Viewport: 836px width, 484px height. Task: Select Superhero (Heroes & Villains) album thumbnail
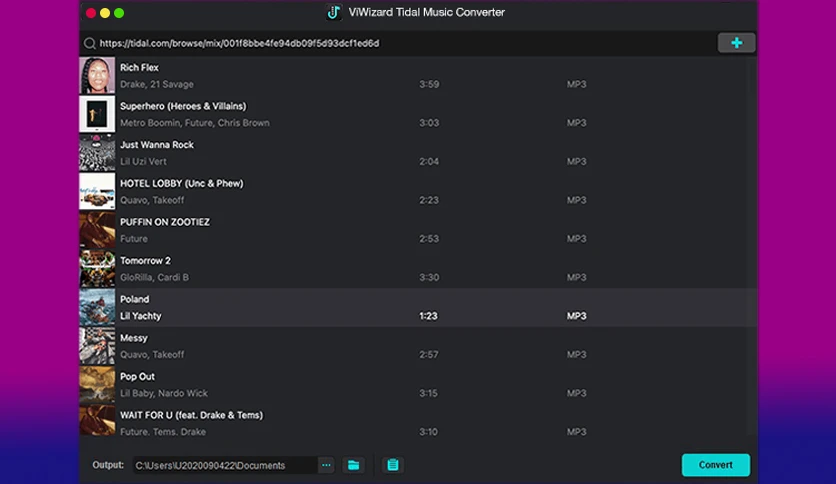[x=97, y=114]
